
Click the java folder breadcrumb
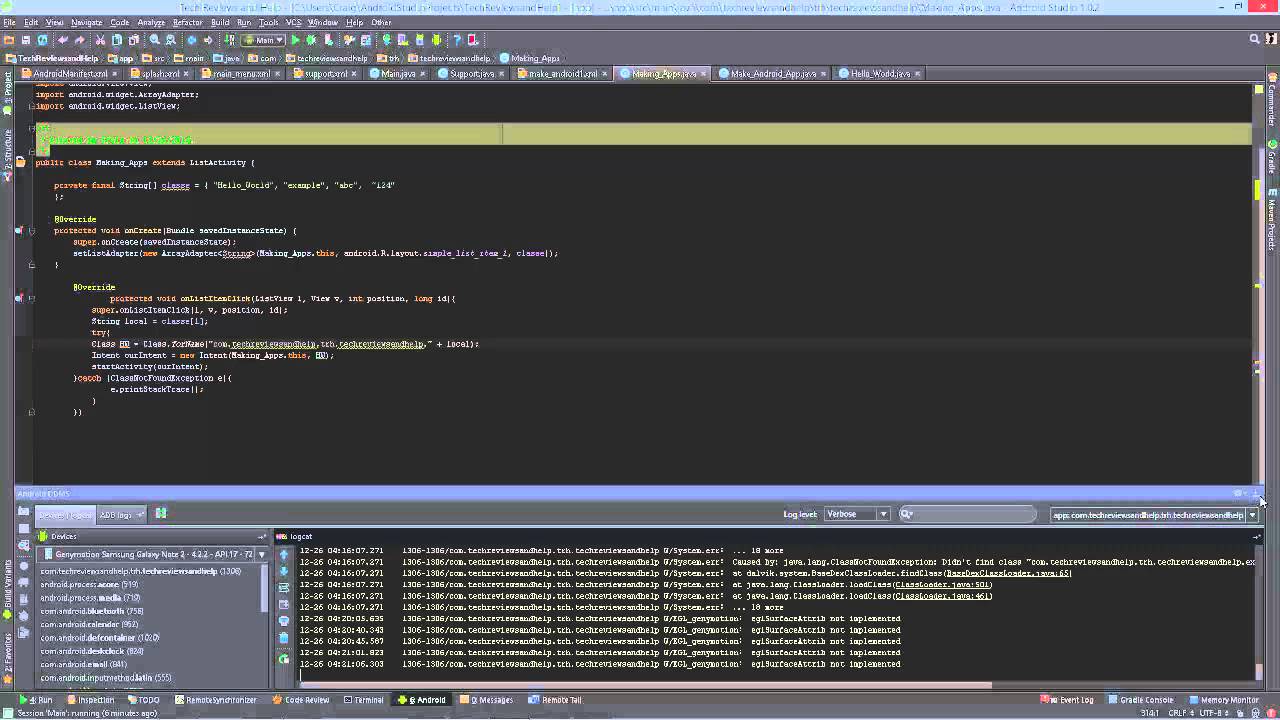(225, 58)
